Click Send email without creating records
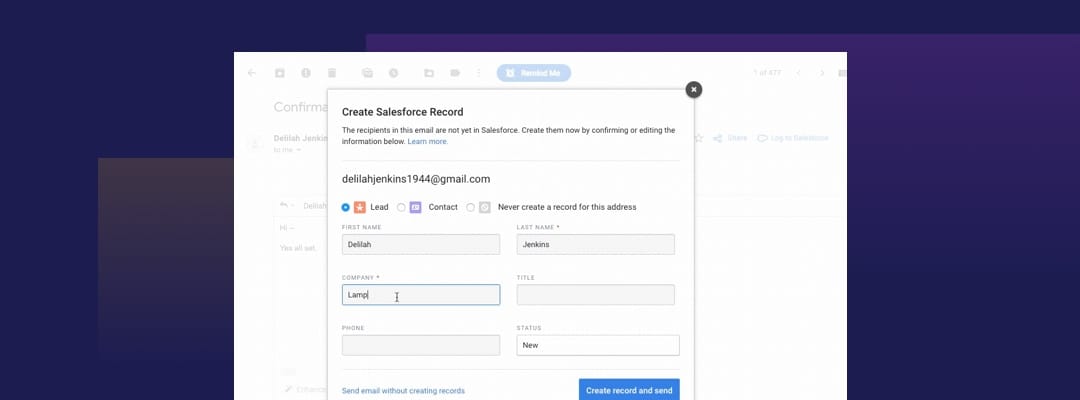The image size is (1080, 400). coord(403,390)
